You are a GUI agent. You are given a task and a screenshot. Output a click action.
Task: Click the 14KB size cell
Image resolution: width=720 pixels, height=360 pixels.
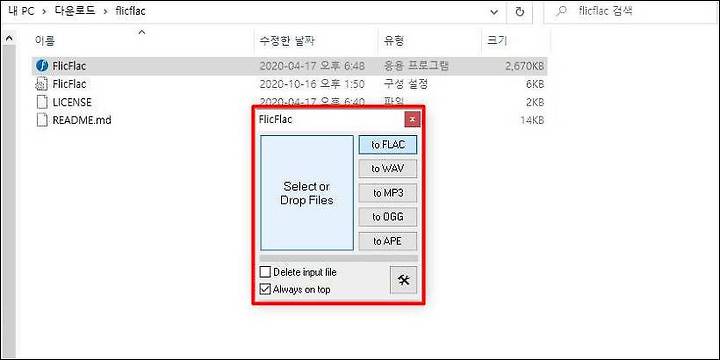532,120
